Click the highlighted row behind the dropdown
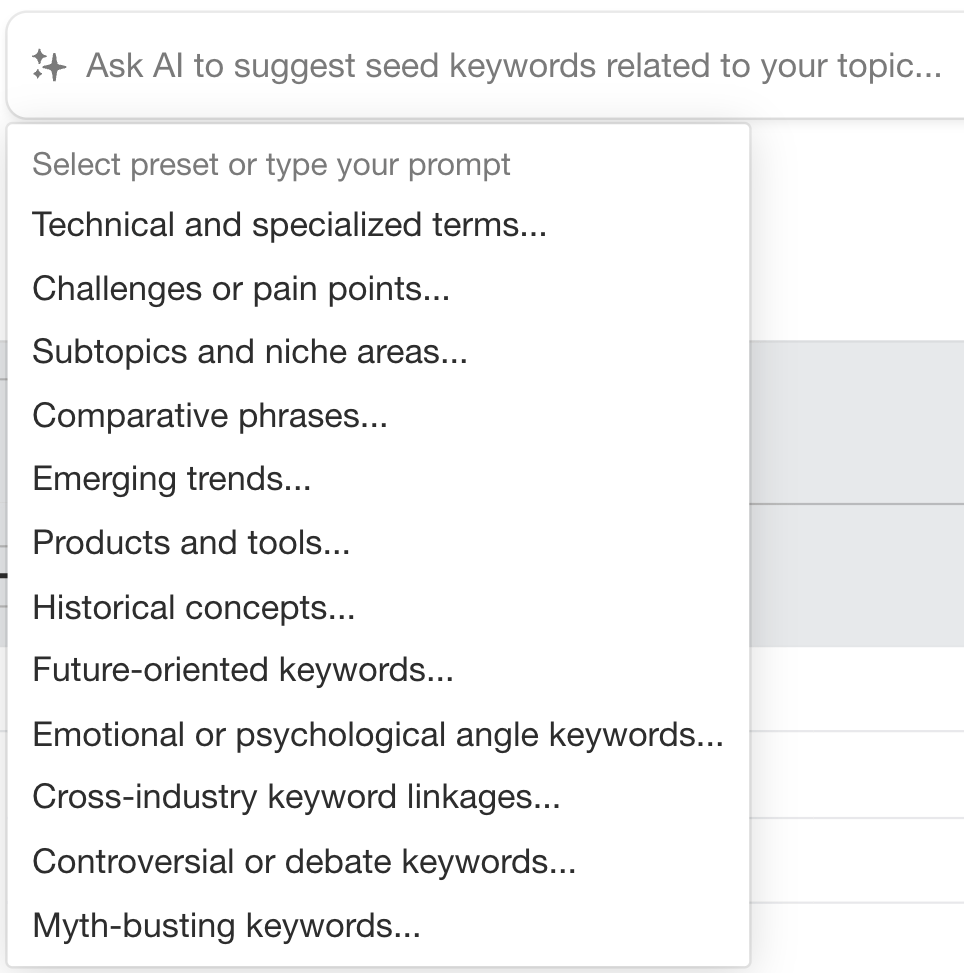964x973 pixels. [855, 420]
